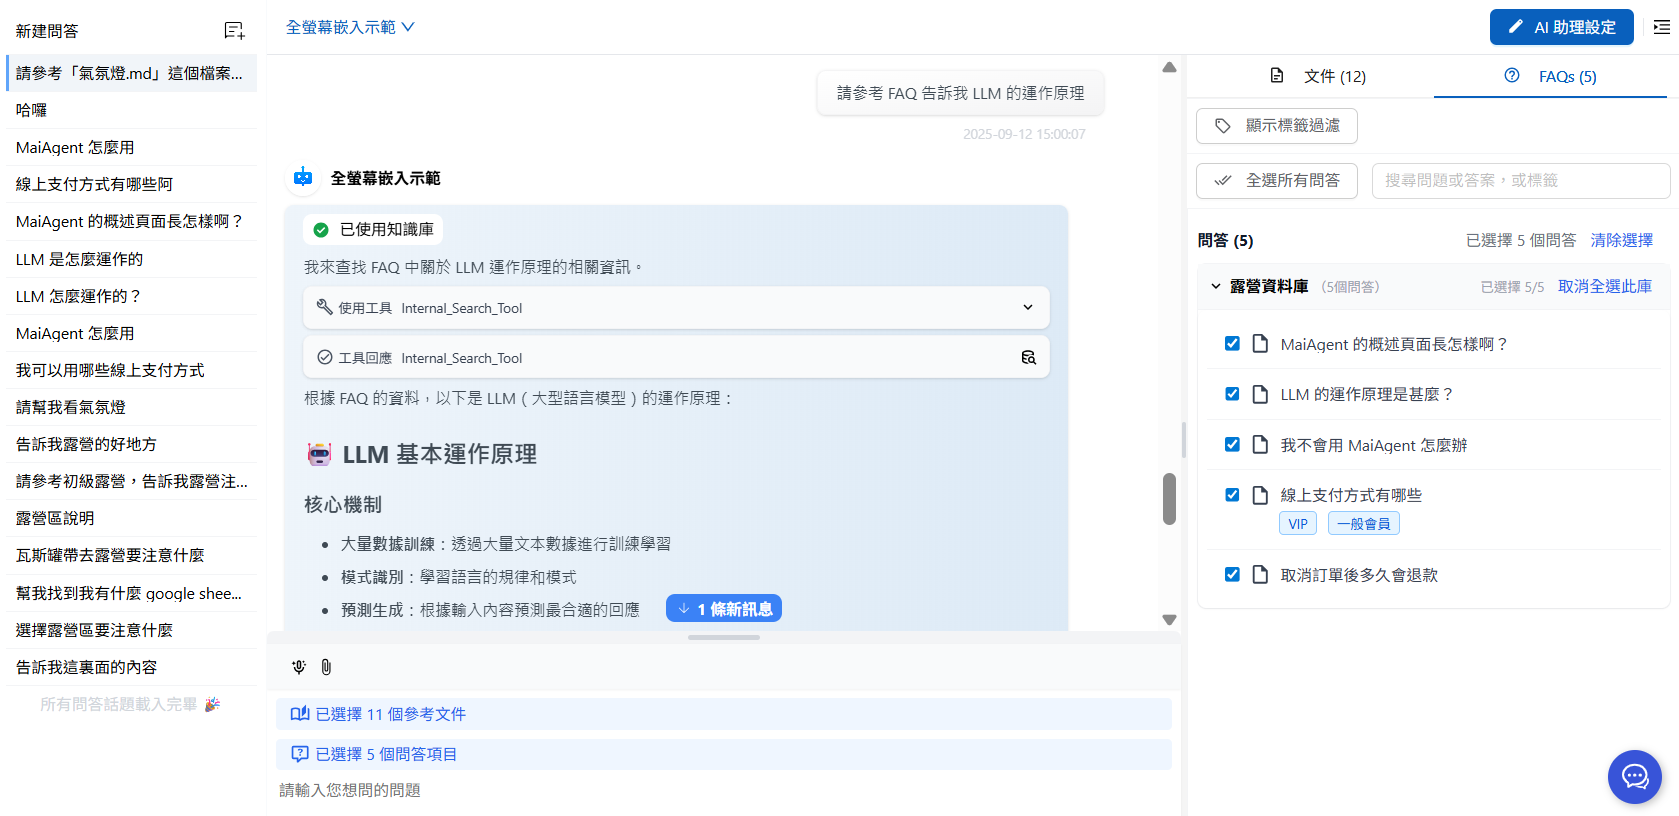Click the paperclip attachment icon
The height and width of the screenshot is (816, 1679).
pyautogui.click(x=326, y=667)
